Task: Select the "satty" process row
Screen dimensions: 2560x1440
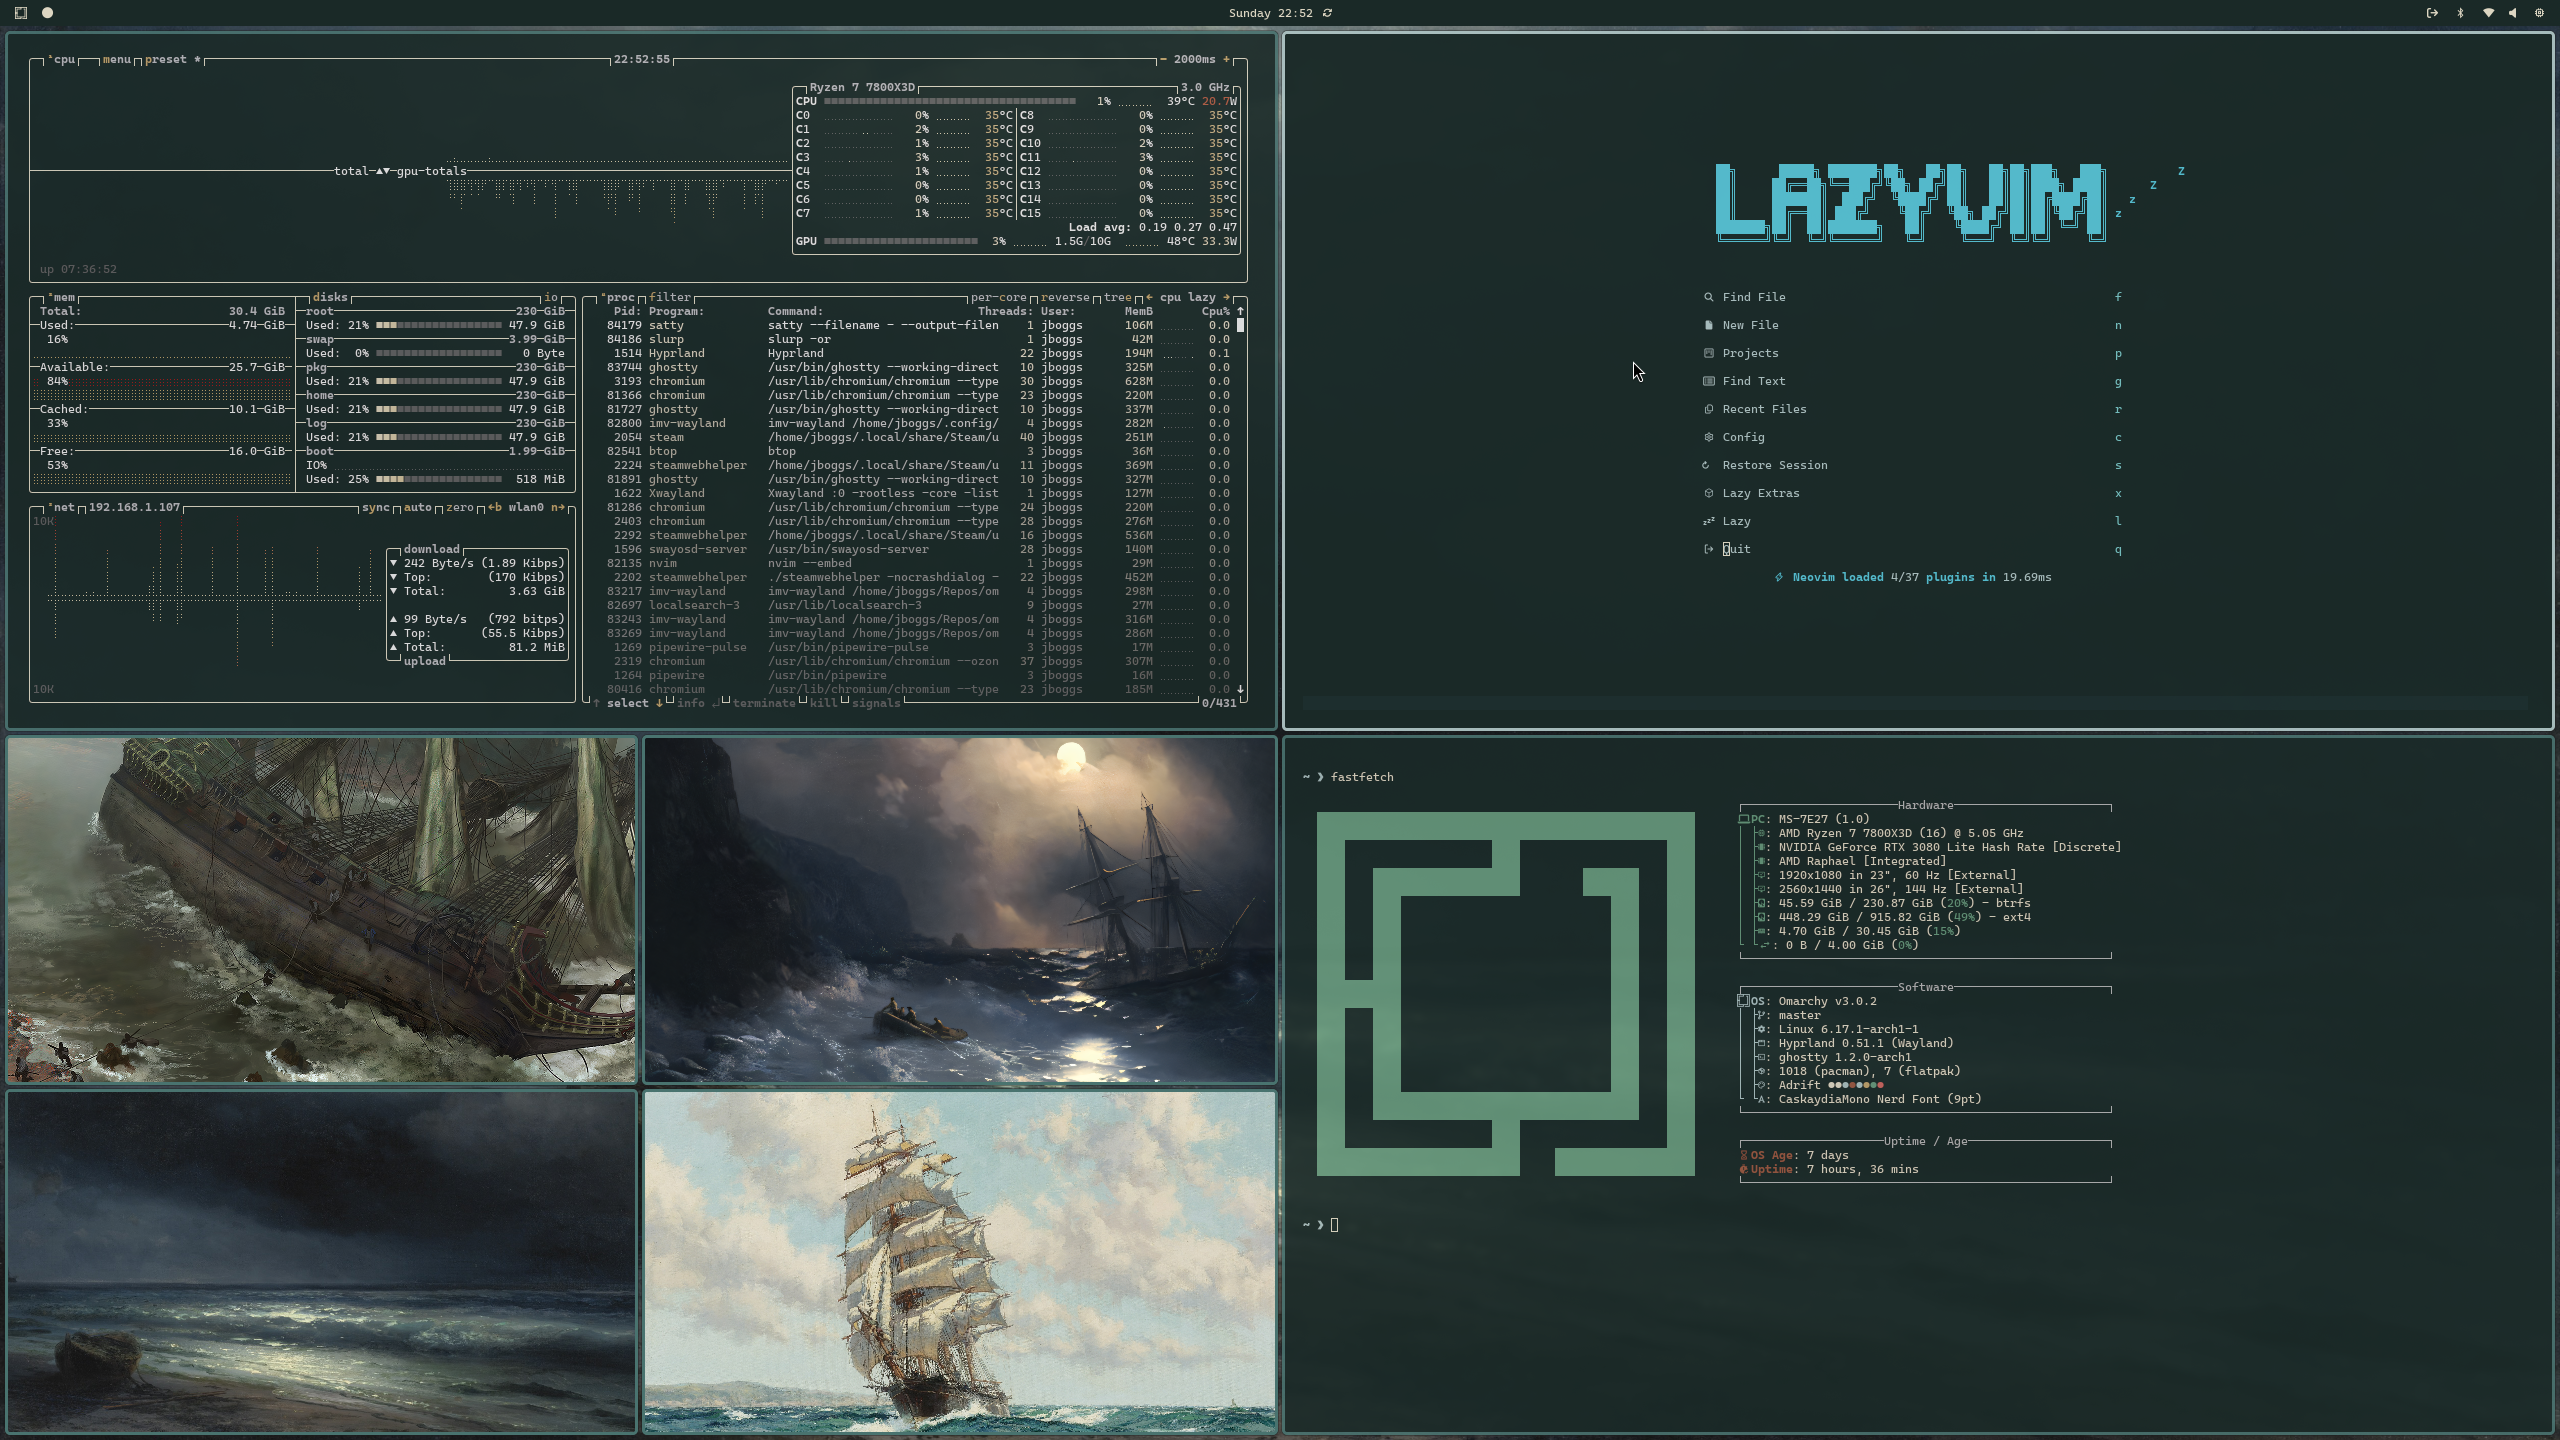Action: point(918,325)
